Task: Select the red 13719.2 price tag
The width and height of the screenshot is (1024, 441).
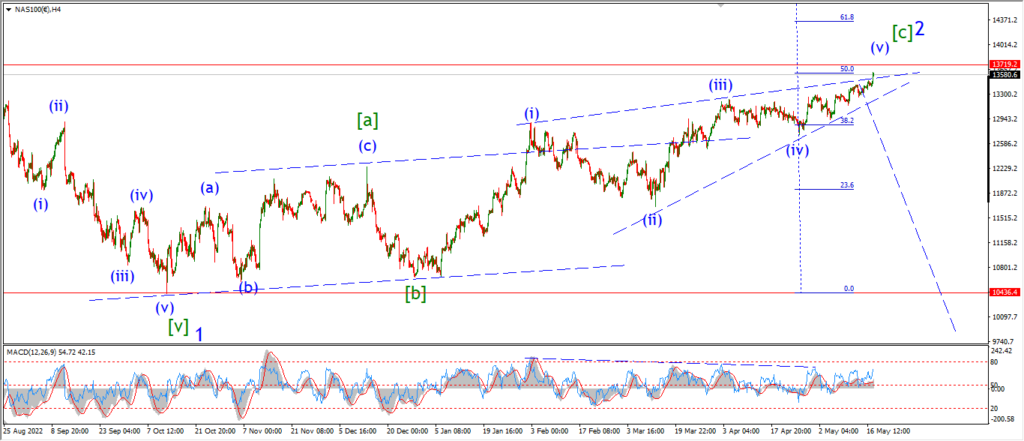Action: 1004,64
